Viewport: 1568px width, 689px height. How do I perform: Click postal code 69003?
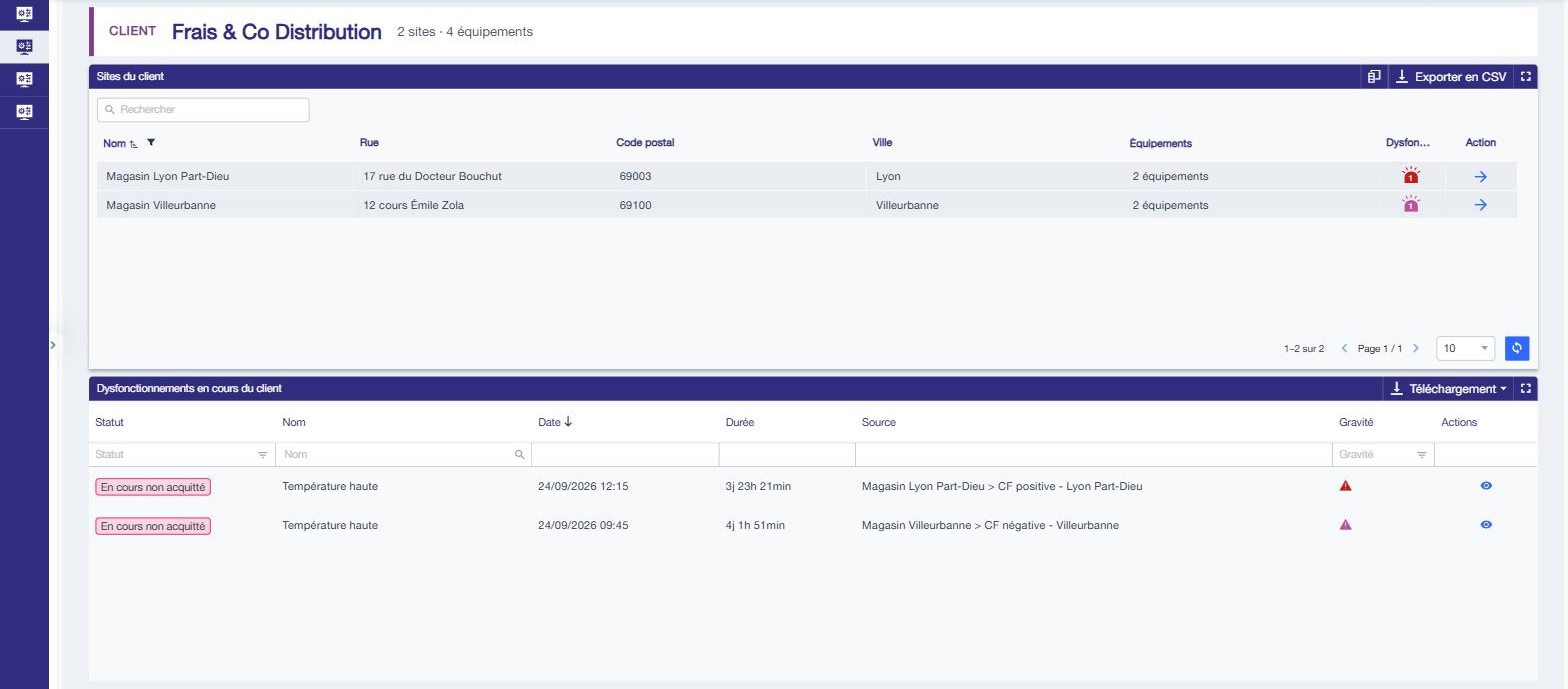click(x=635, y=176)
